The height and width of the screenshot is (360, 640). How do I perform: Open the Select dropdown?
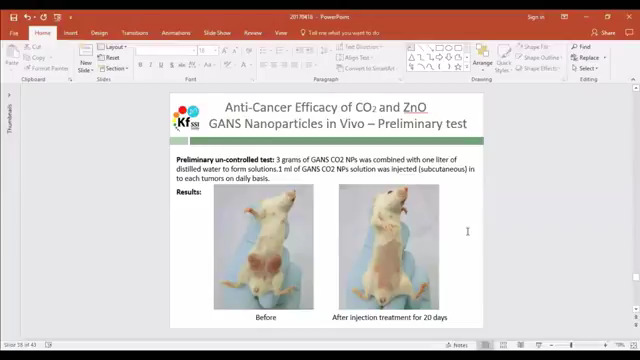pyautogui.click(x=585, y=68)
